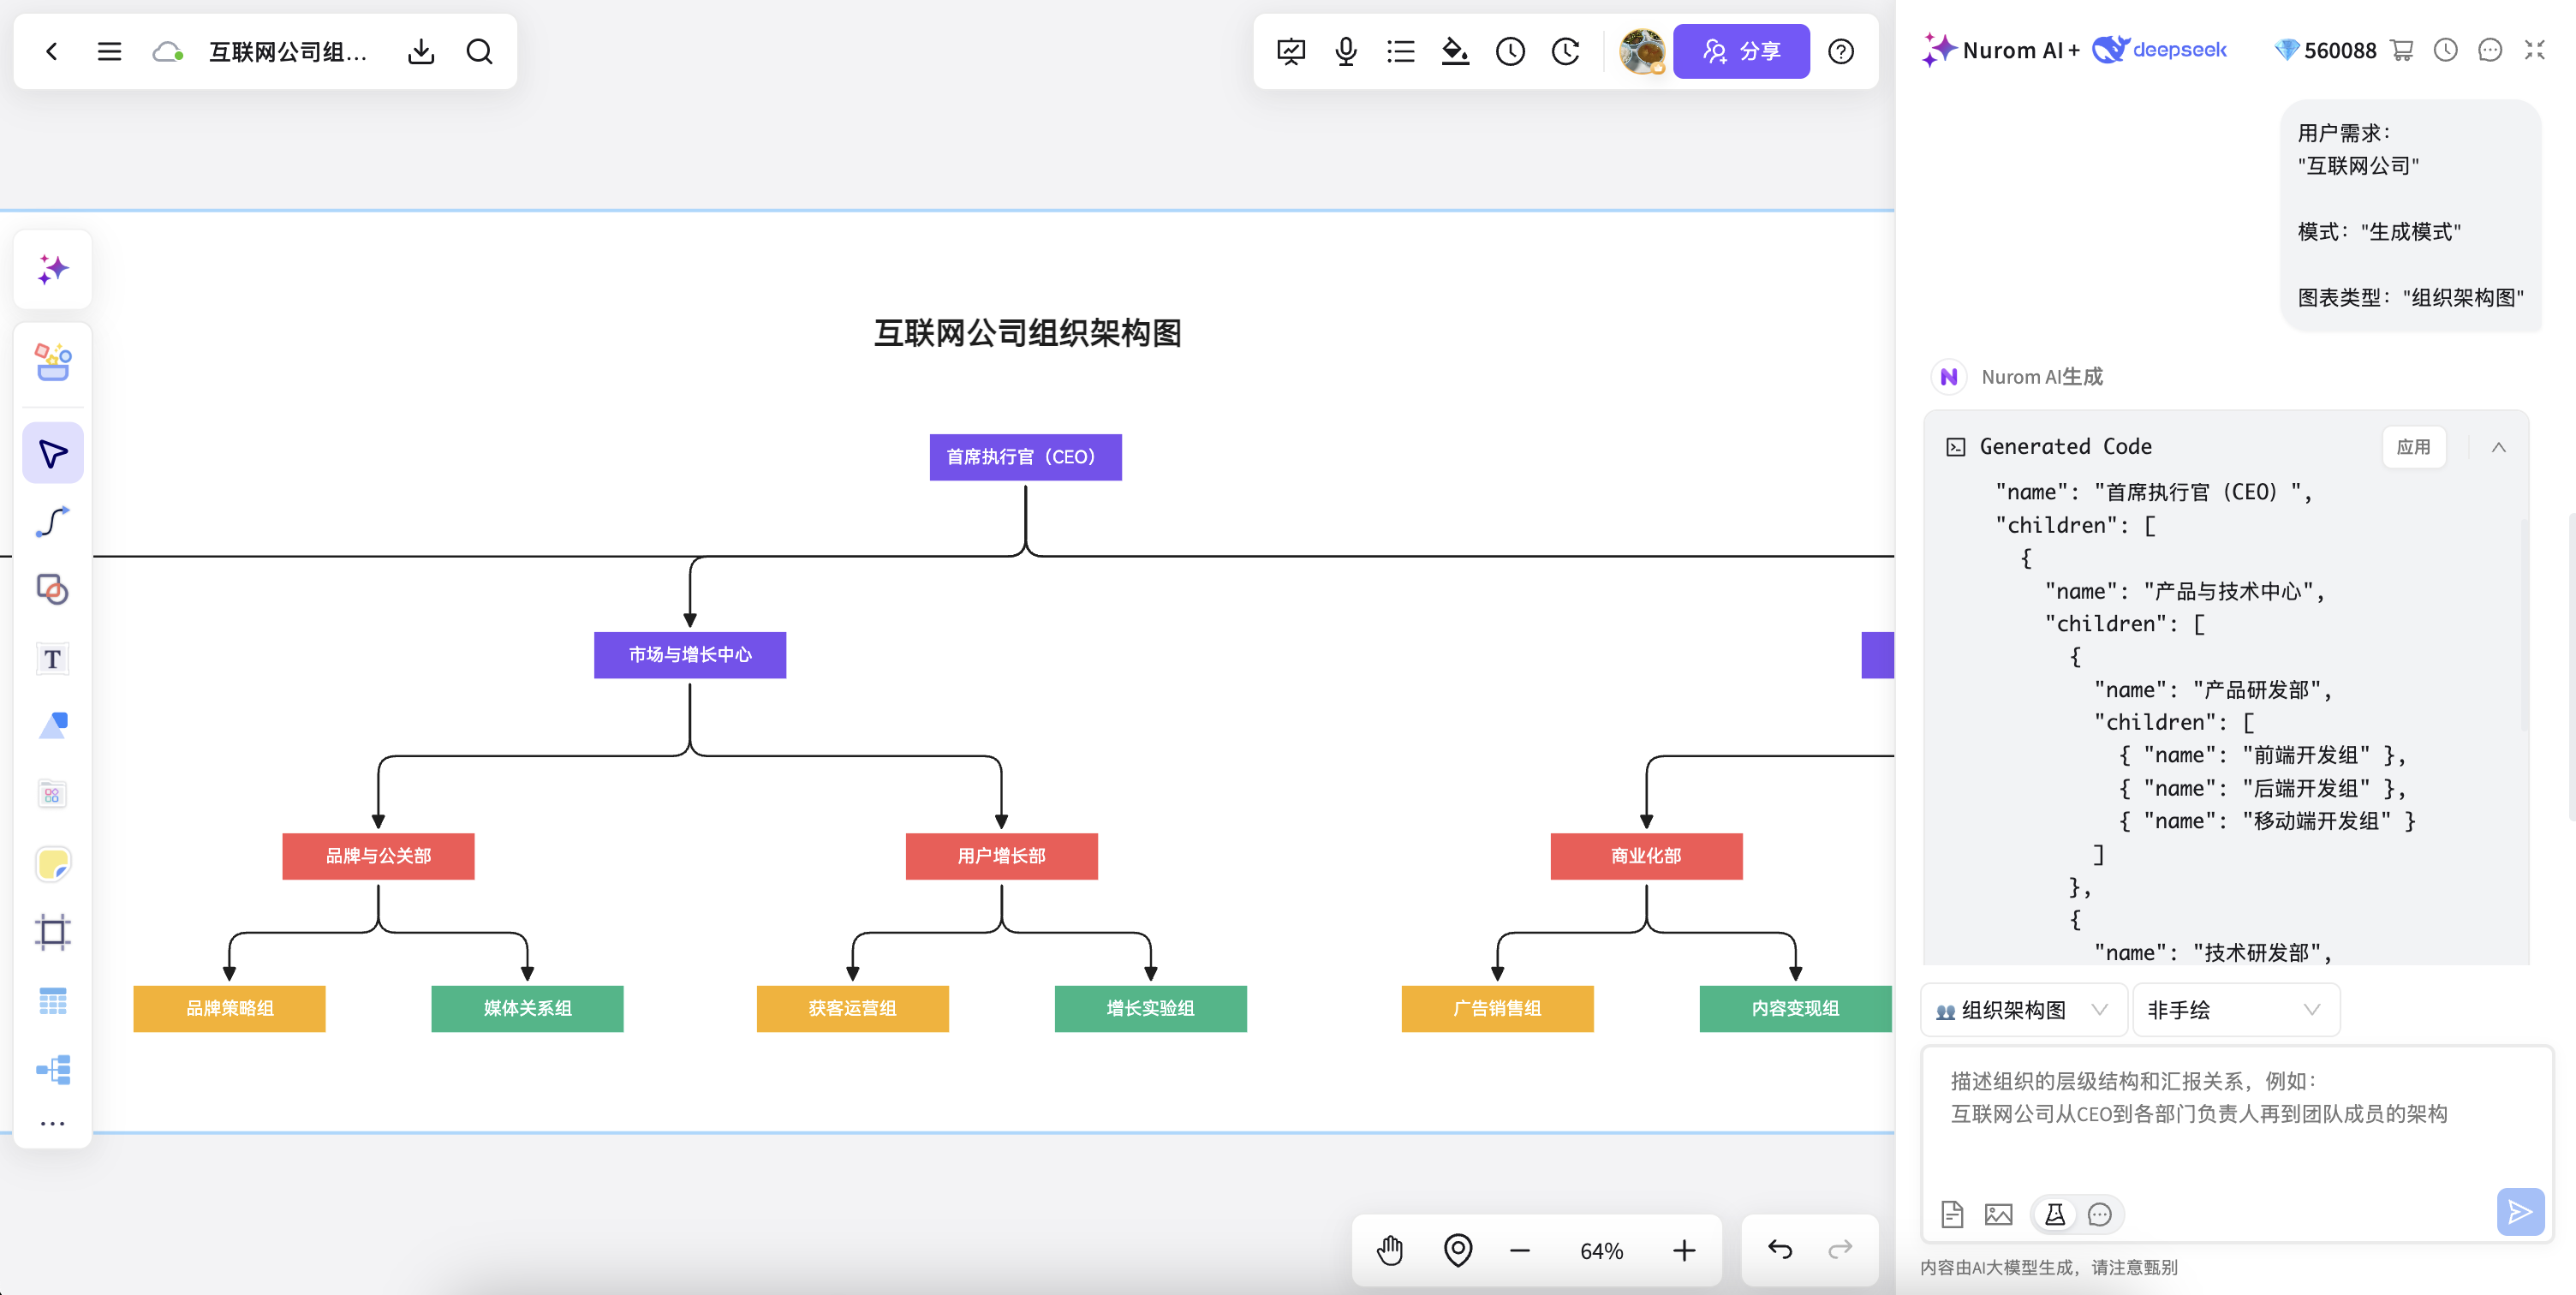Open version history icon

coord(1565,51)
